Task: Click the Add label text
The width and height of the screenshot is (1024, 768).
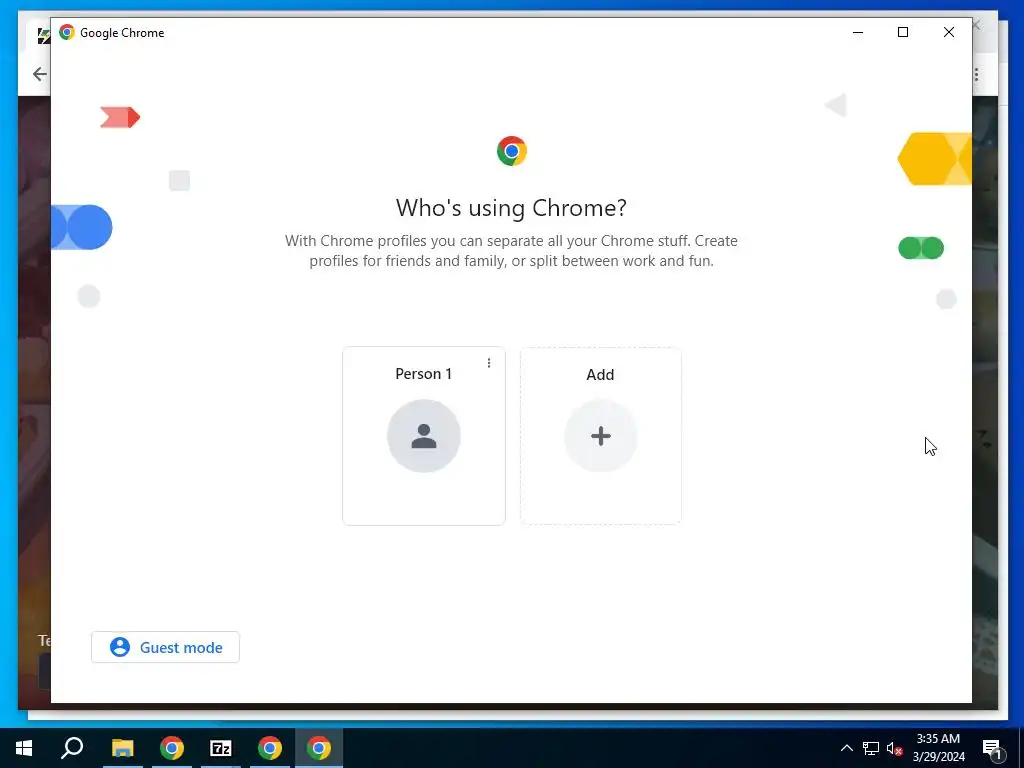Action: coord(600,374)
